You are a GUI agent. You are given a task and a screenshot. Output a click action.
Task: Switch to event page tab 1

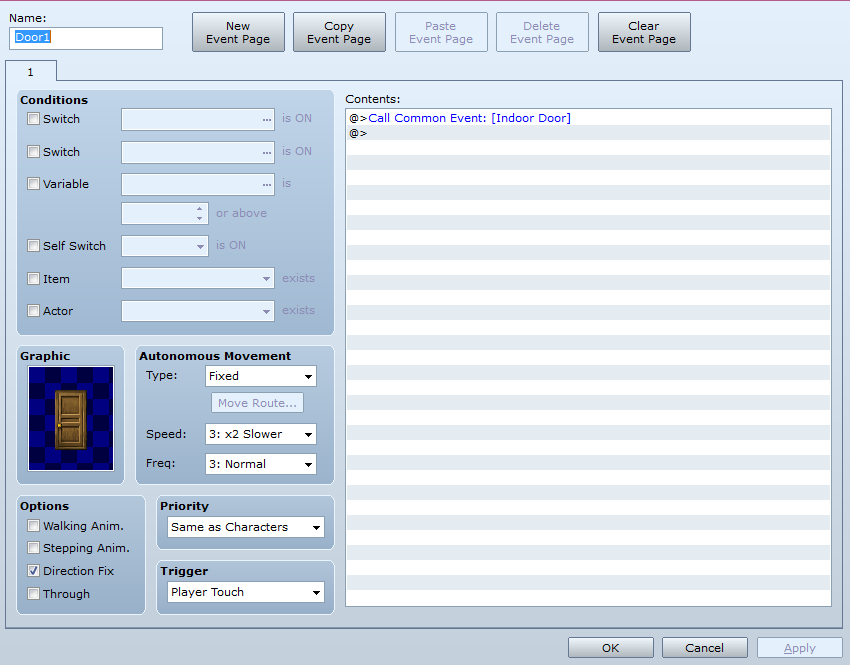[30, 72]
